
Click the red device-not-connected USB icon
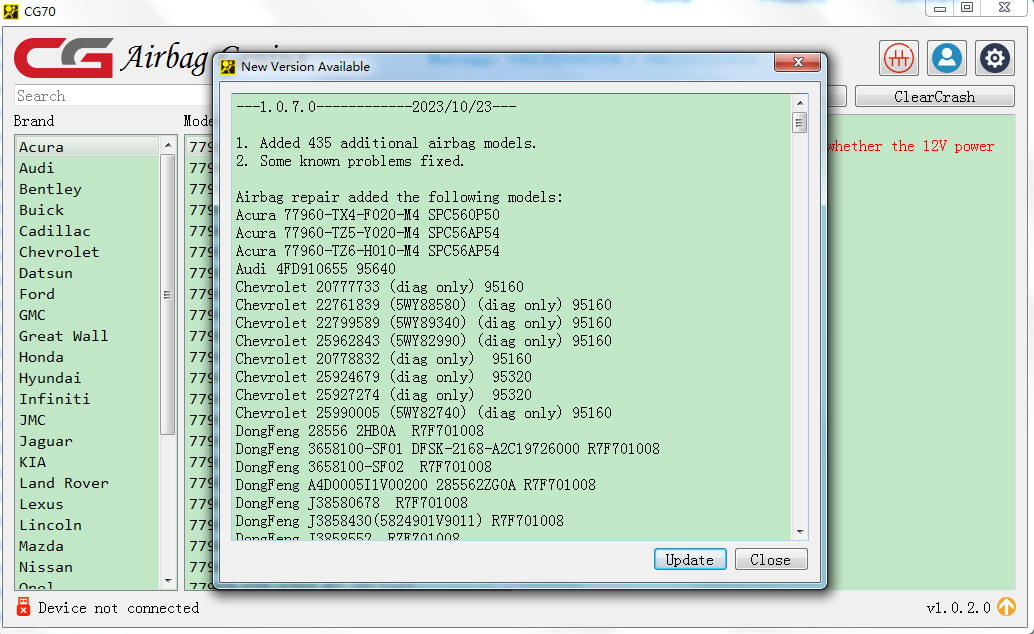point(23,607)
